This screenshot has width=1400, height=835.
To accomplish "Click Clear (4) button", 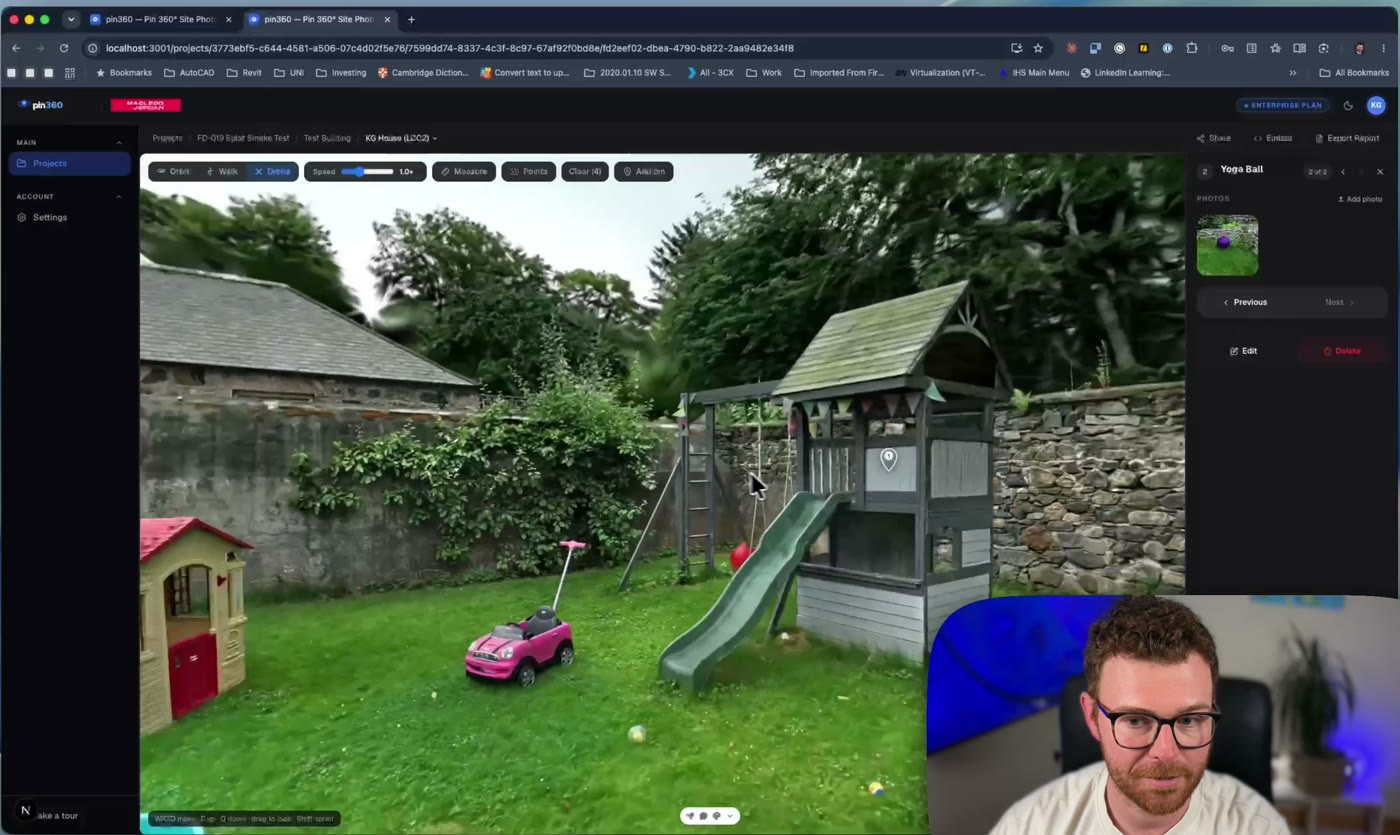I will pyautogui.click(x=585, y=171).
